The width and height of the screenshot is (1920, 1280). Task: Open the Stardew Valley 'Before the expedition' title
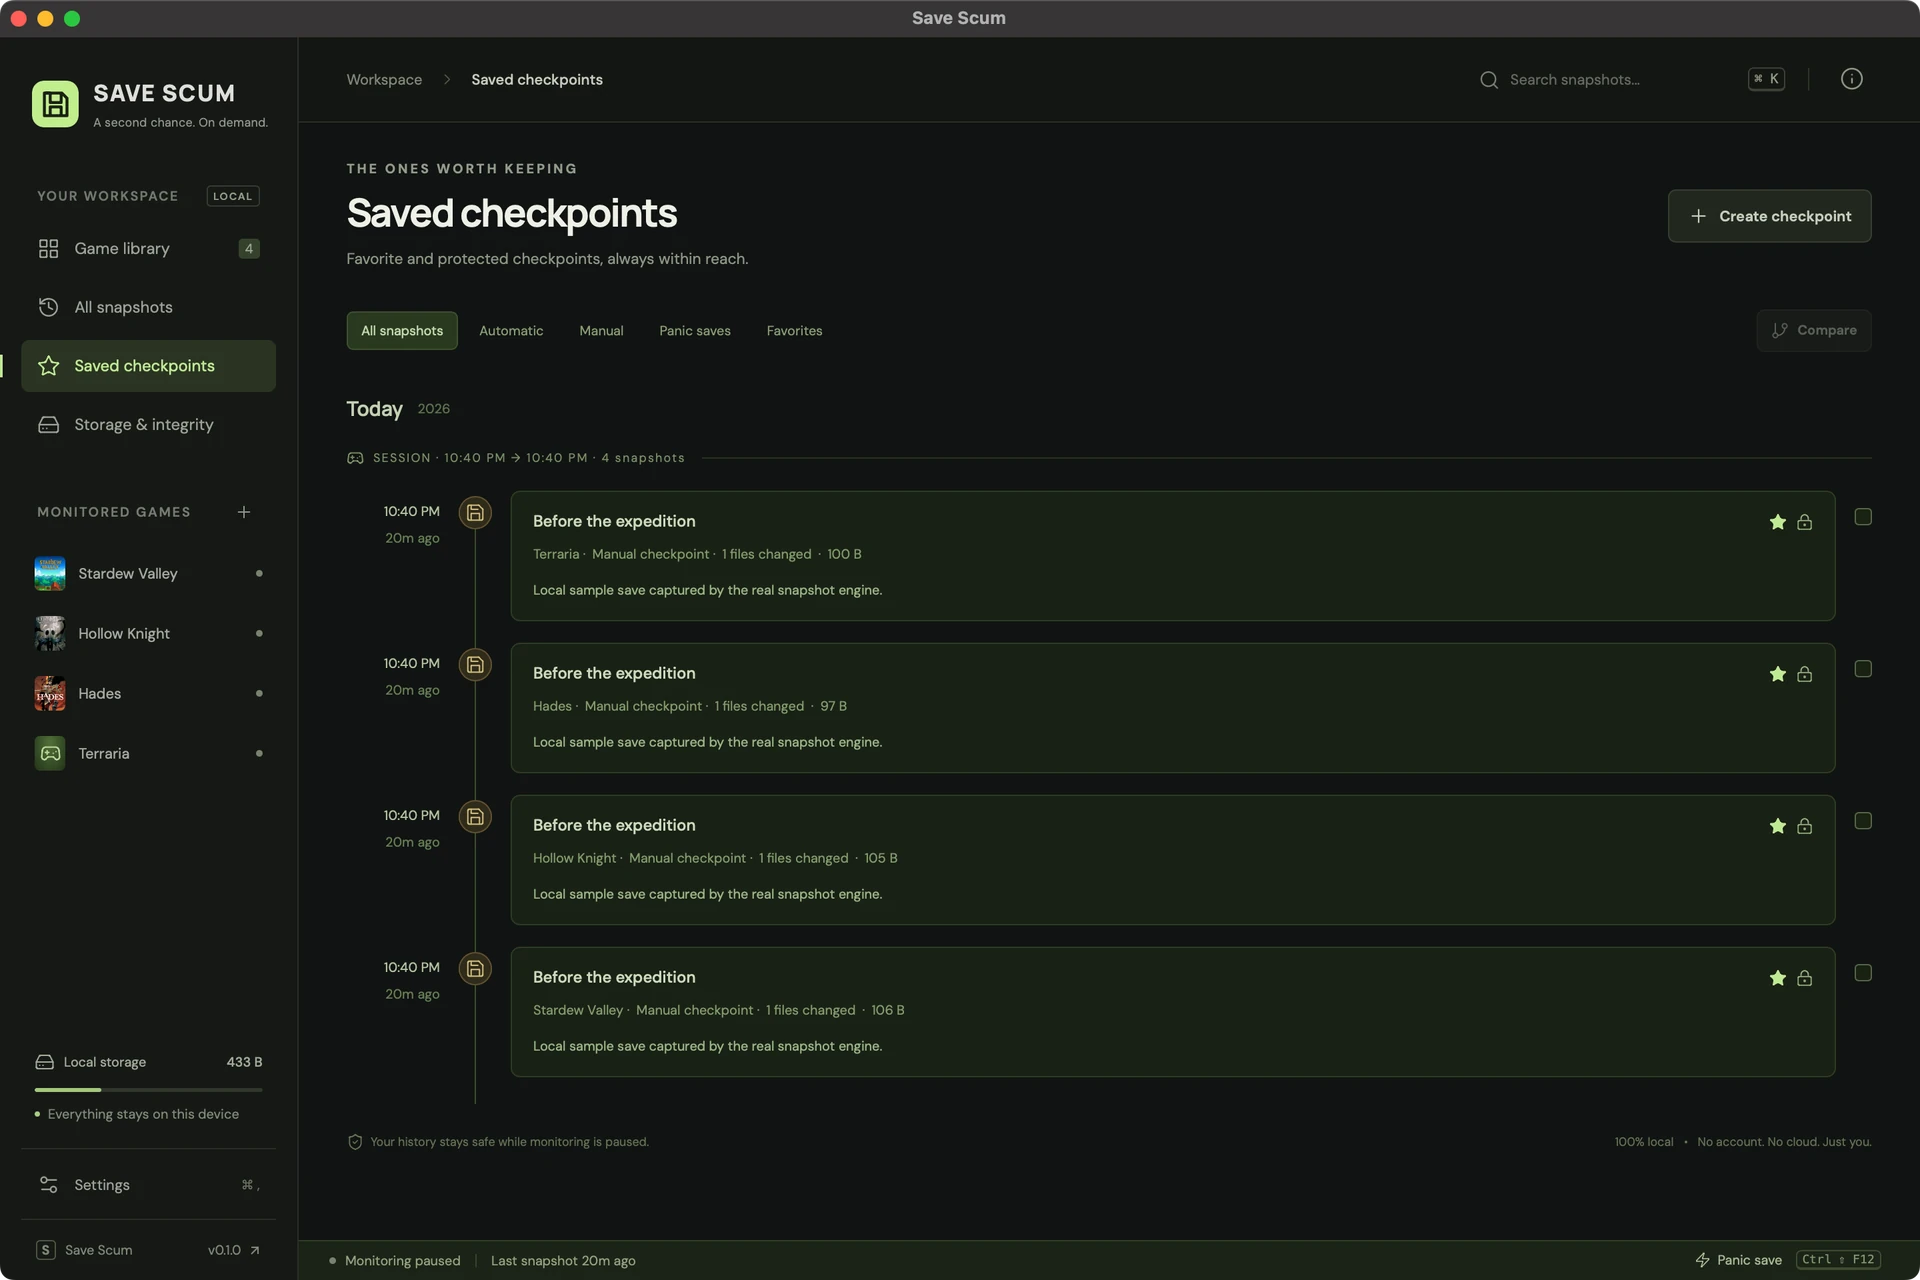click(614, 977)
